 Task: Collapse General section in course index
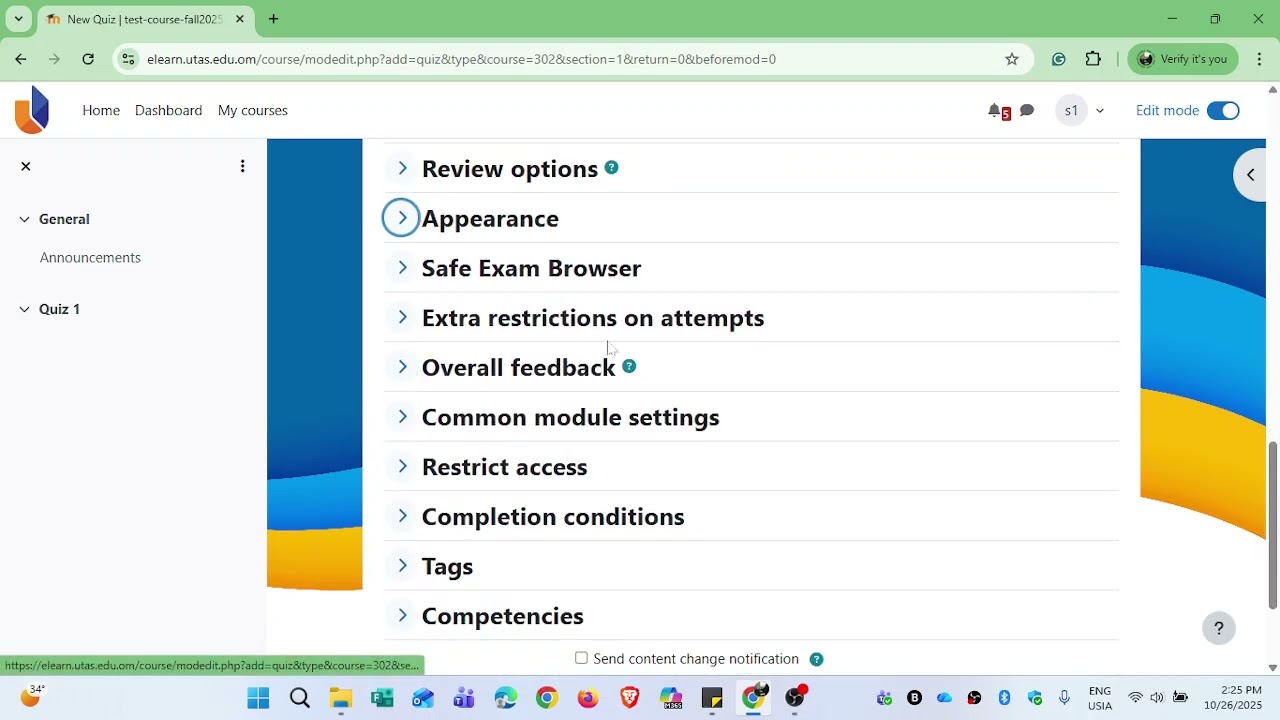coord(24,219)
